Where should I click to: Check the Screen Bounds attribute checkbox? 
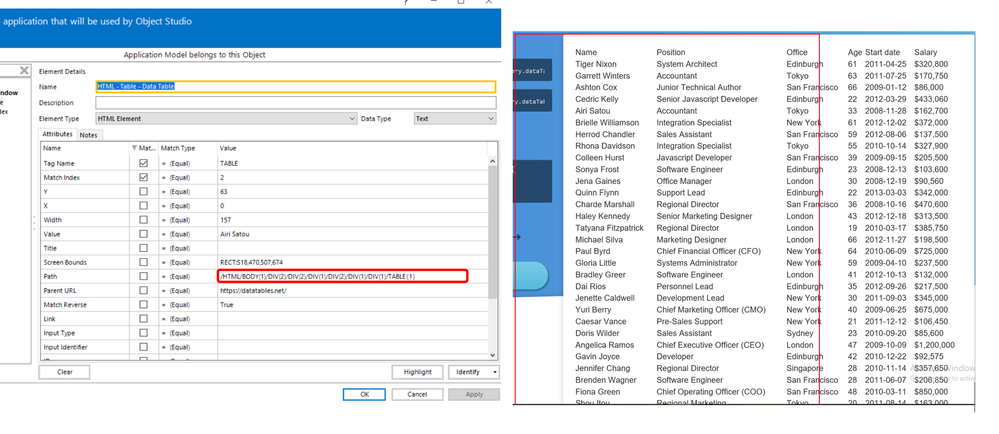pyautogui.click(x=143, y=262)
